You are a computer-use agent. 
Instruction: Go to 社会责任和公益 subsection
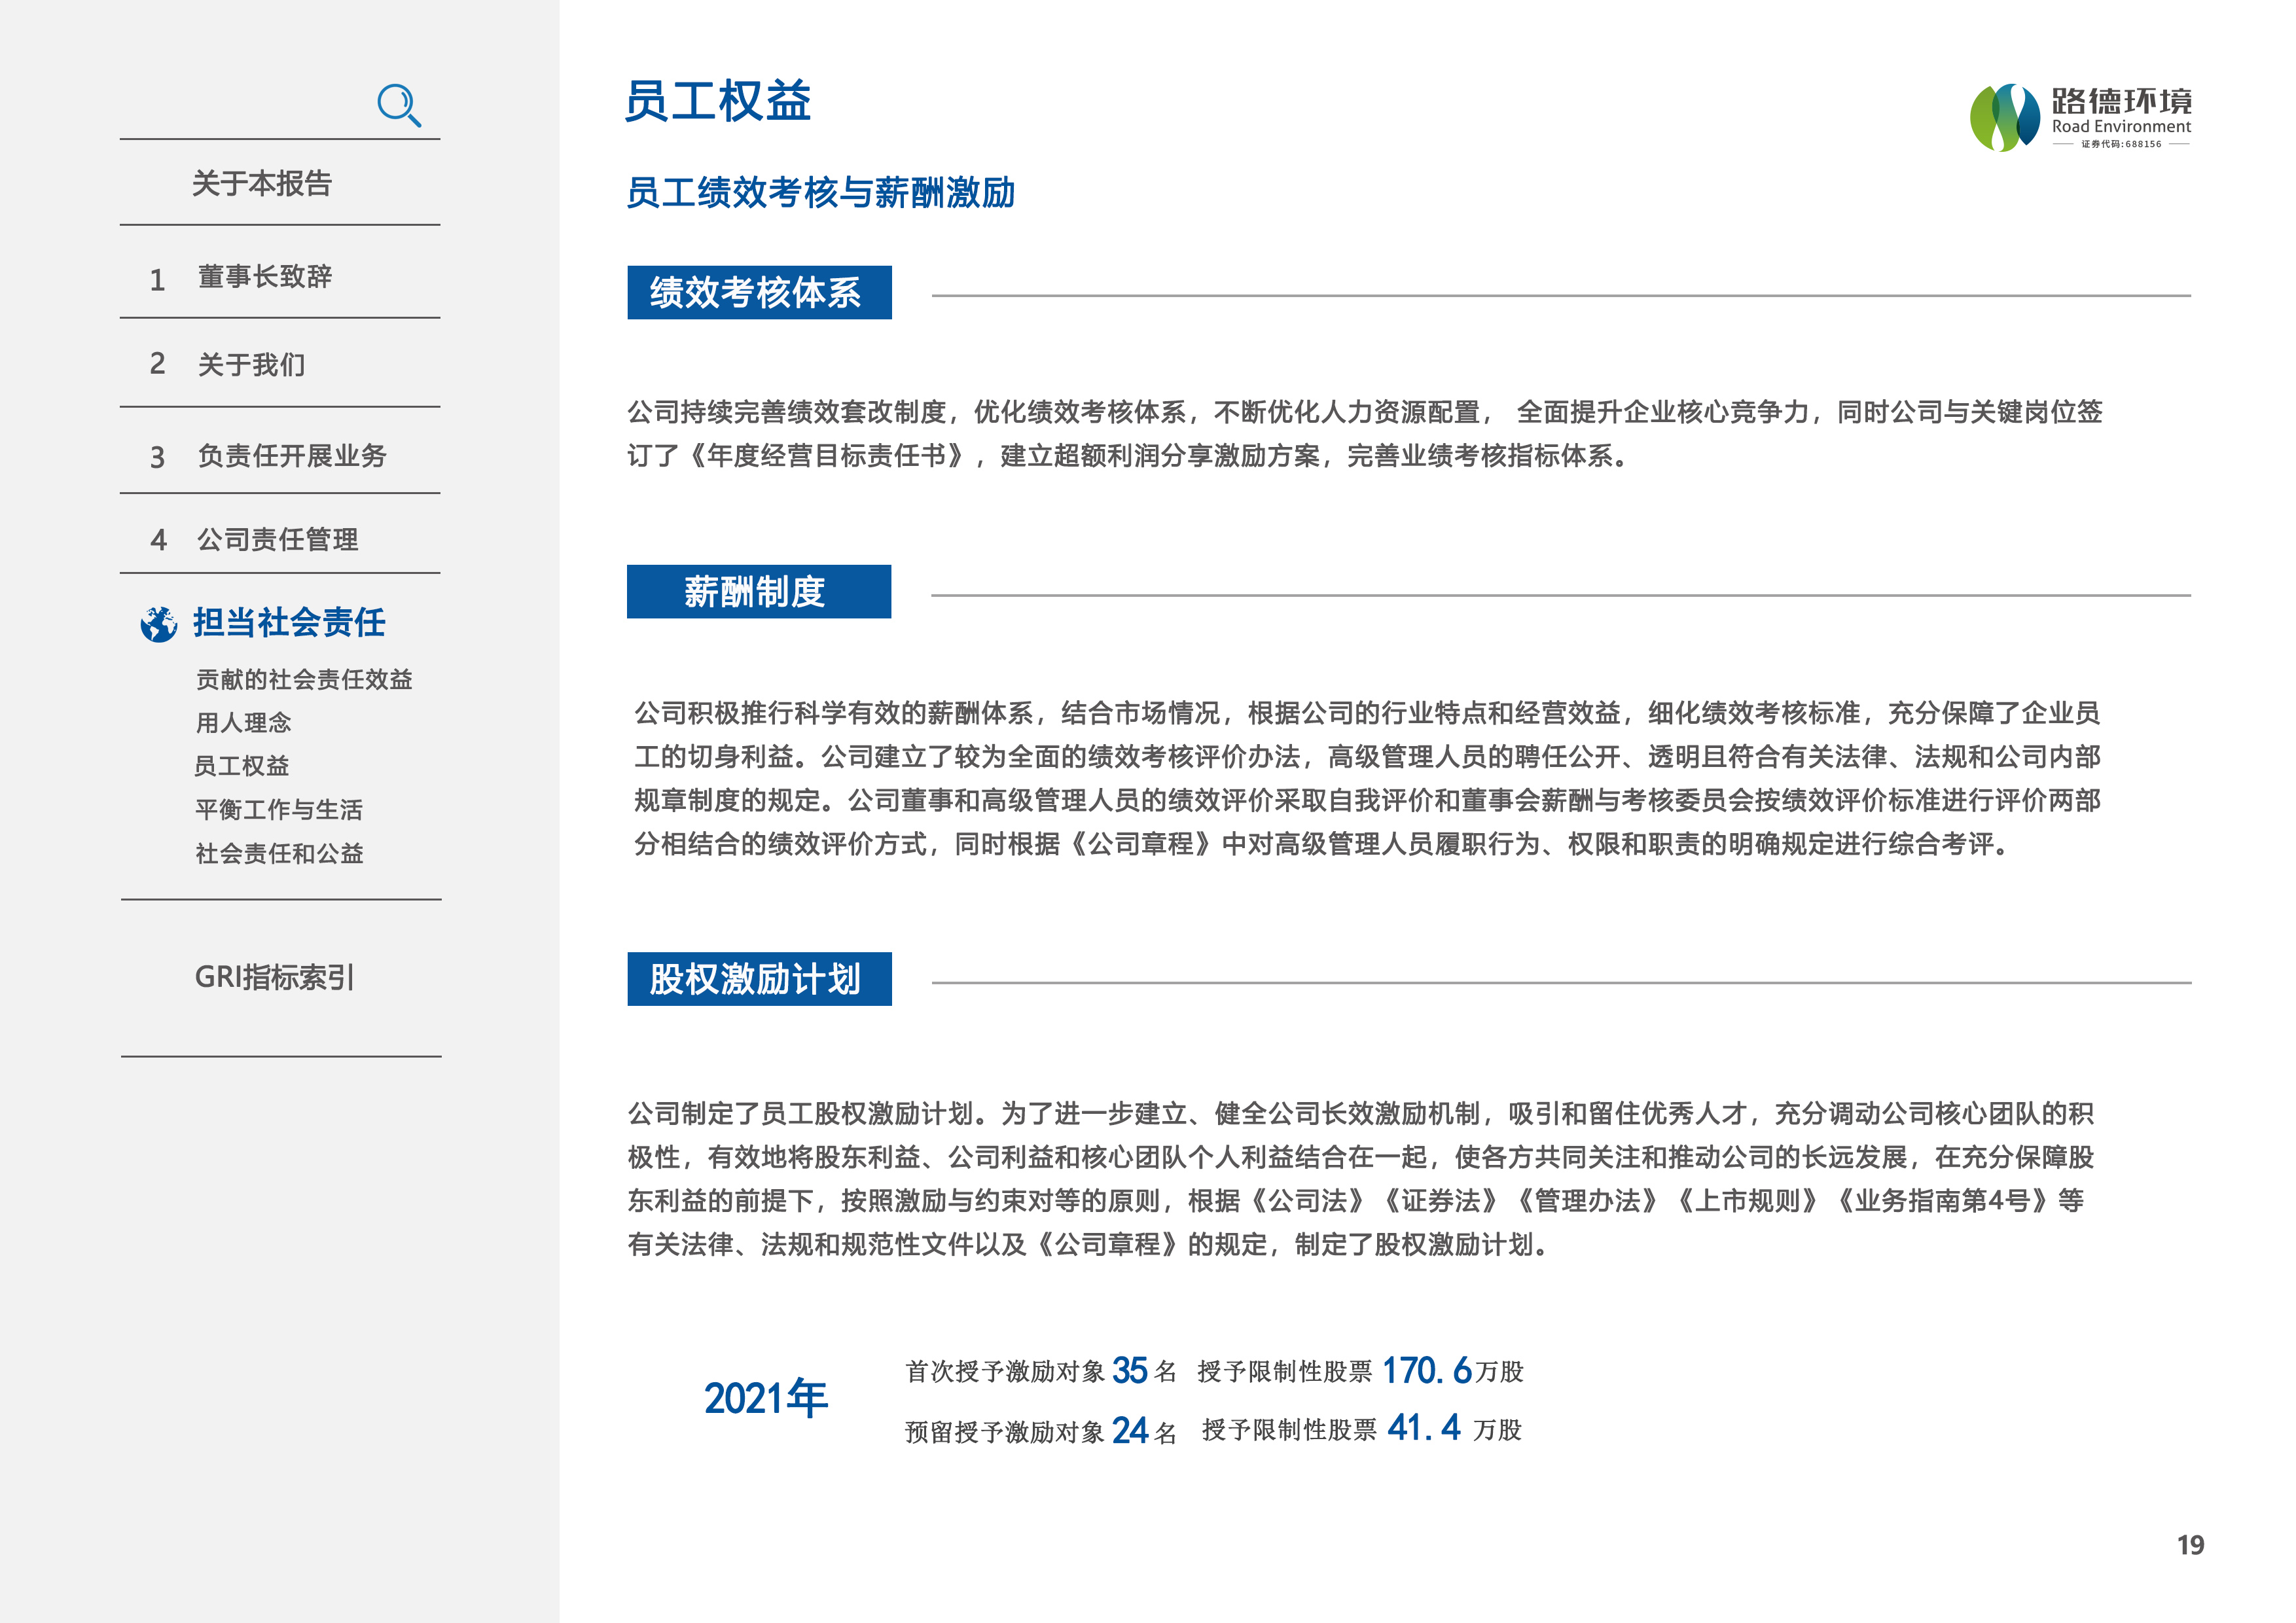tap(279, 854)
